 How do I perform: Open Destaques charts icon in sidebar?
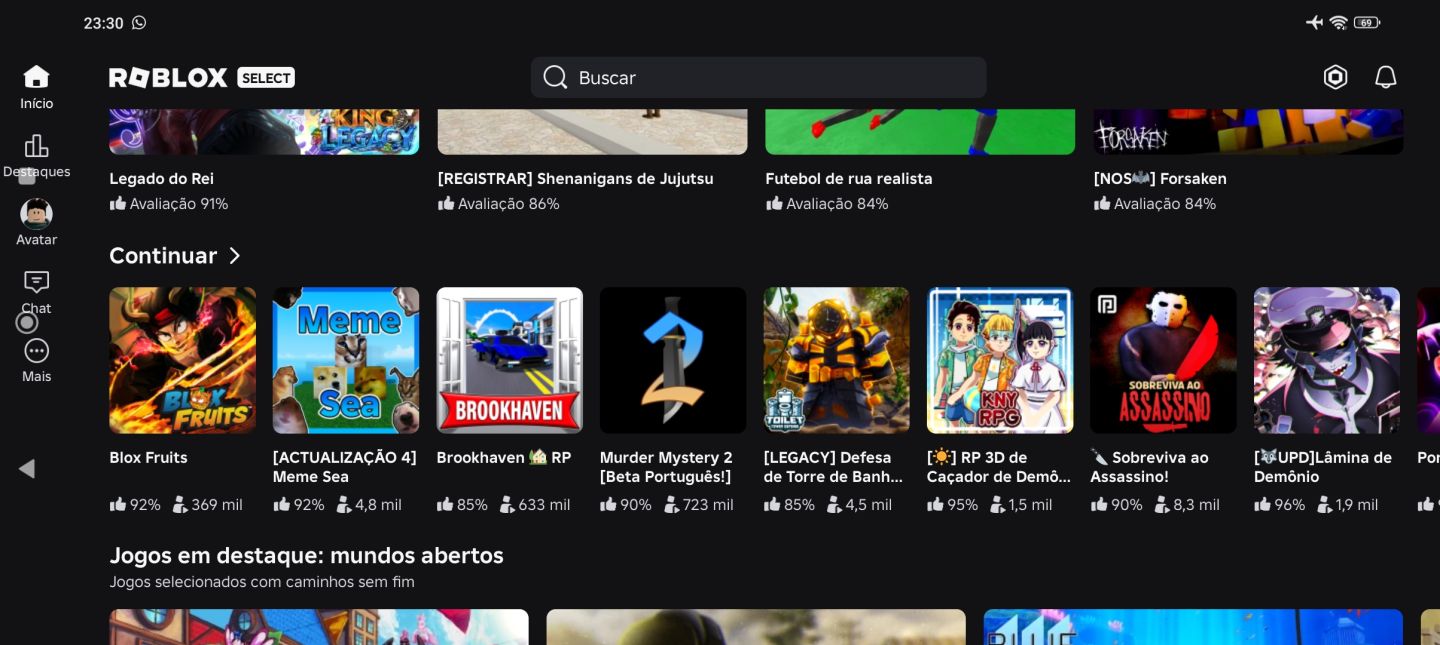coord(36,146)
